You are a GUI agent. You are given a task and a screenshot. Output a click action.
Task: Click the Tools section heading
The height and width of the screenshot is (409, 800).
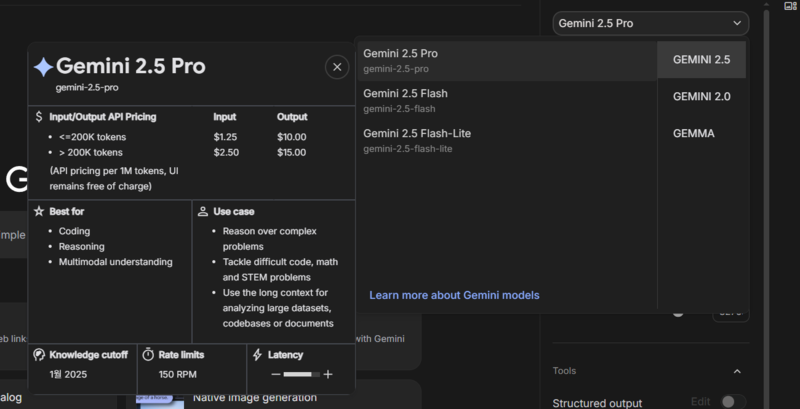pyautogui.click(x=564, y=371)
